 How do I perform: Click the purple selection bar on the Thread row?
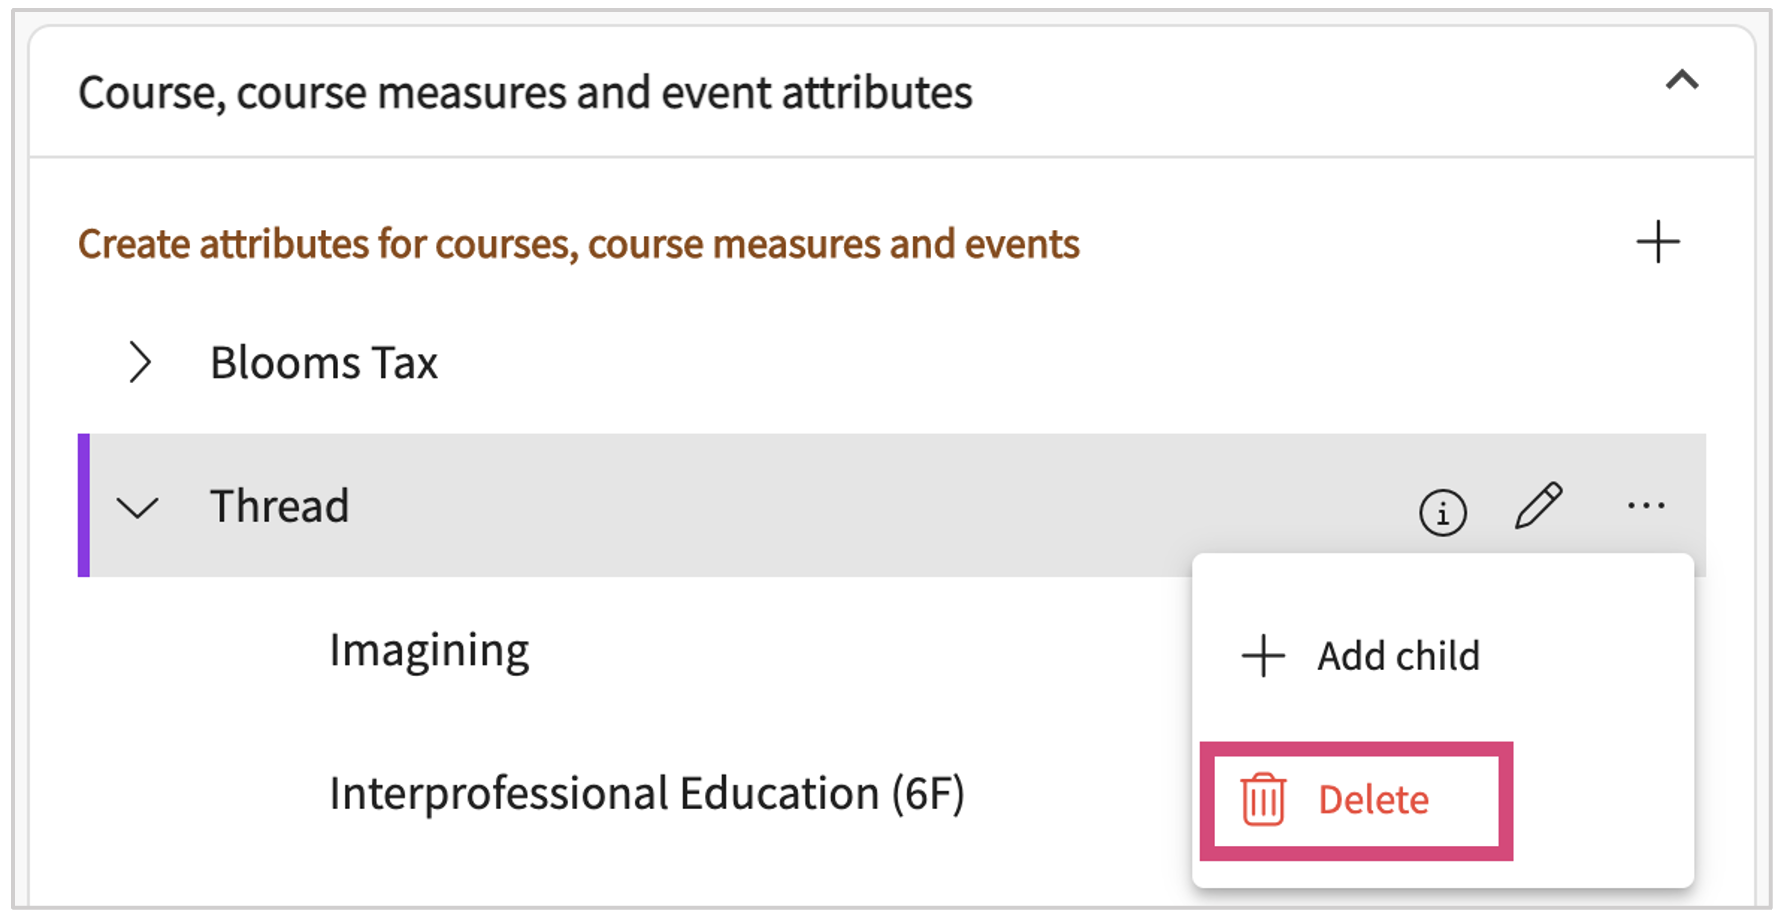point(84,506)
